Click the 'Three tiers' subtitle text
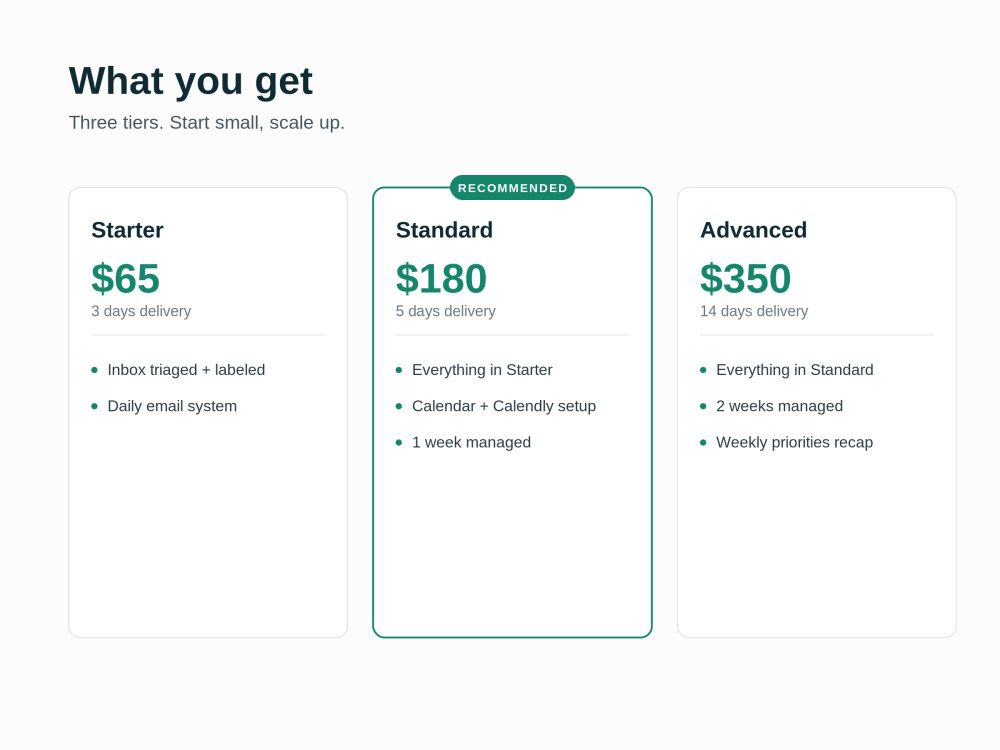Screen dimensions: 1000x750 [x=207, y=122]
